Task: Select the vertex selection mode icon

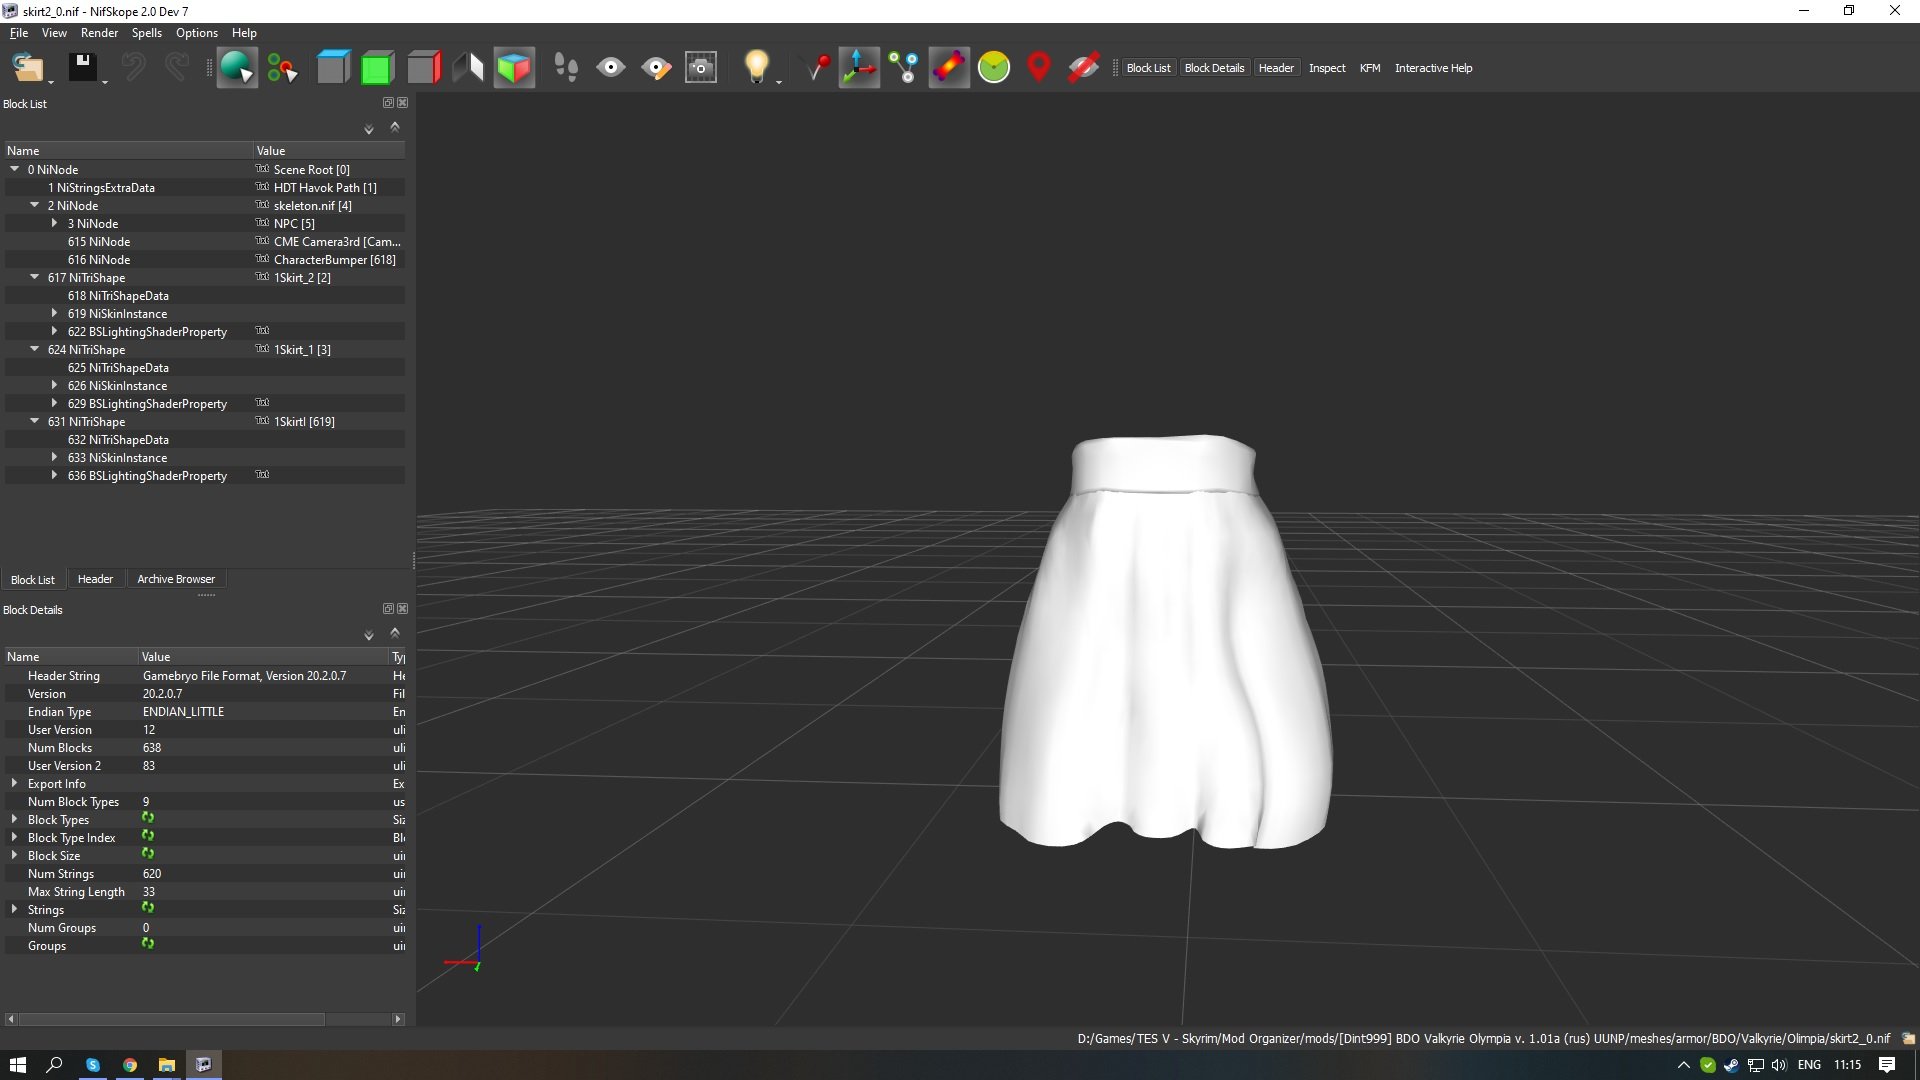Action: (282, 68)
